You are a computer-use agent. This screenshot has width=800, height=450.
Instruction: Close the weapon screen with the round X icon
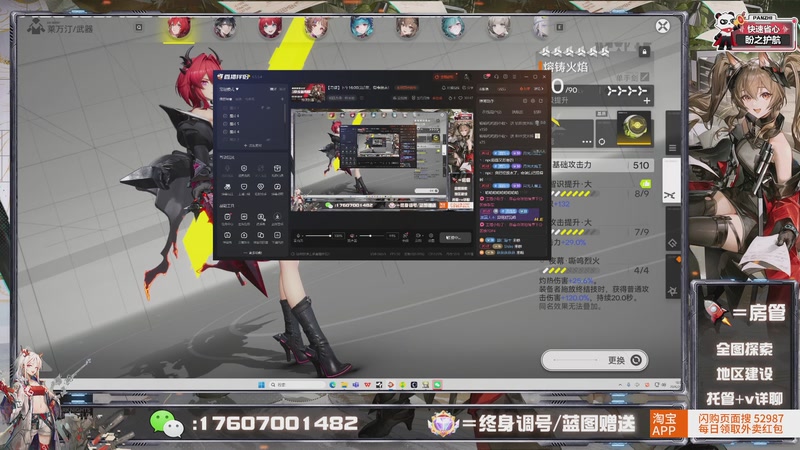pos(662,26)
